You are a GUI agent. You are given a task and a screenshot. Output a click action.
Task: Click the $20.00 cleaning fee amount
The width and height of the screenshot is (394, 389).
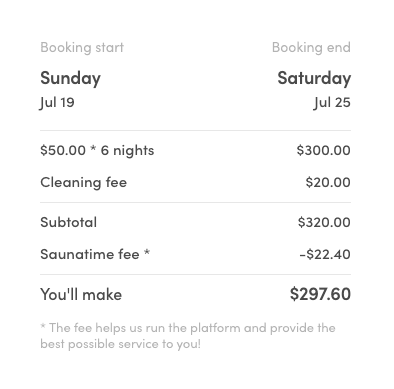(x=328, y=182)
